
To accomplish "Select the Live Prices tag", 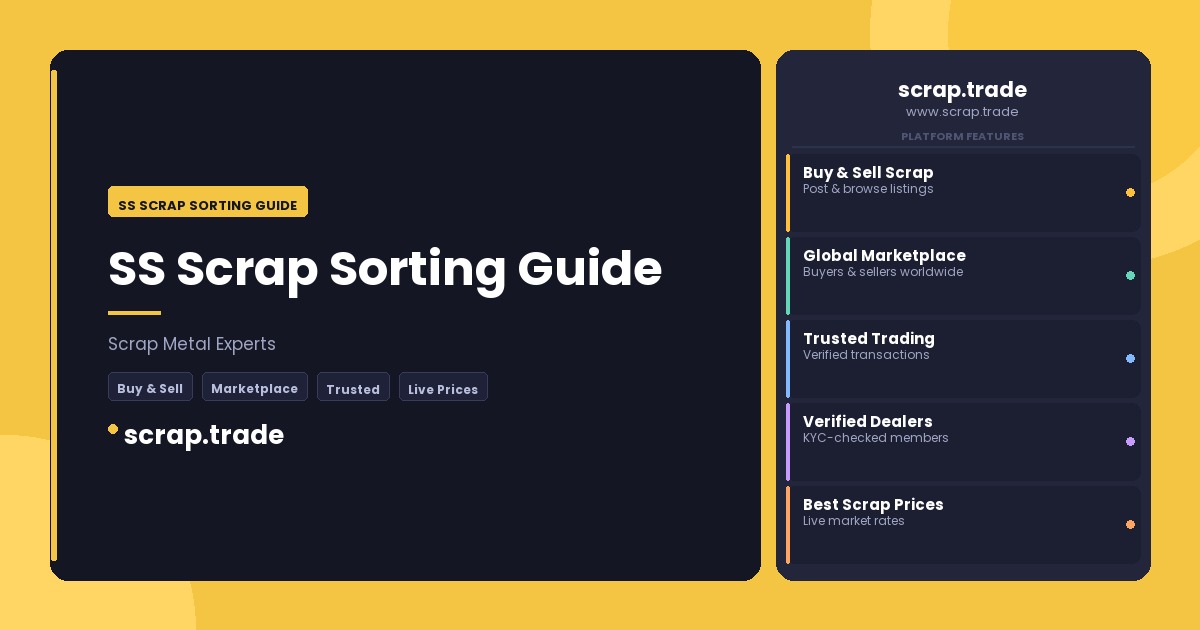I will coord(443,387).
